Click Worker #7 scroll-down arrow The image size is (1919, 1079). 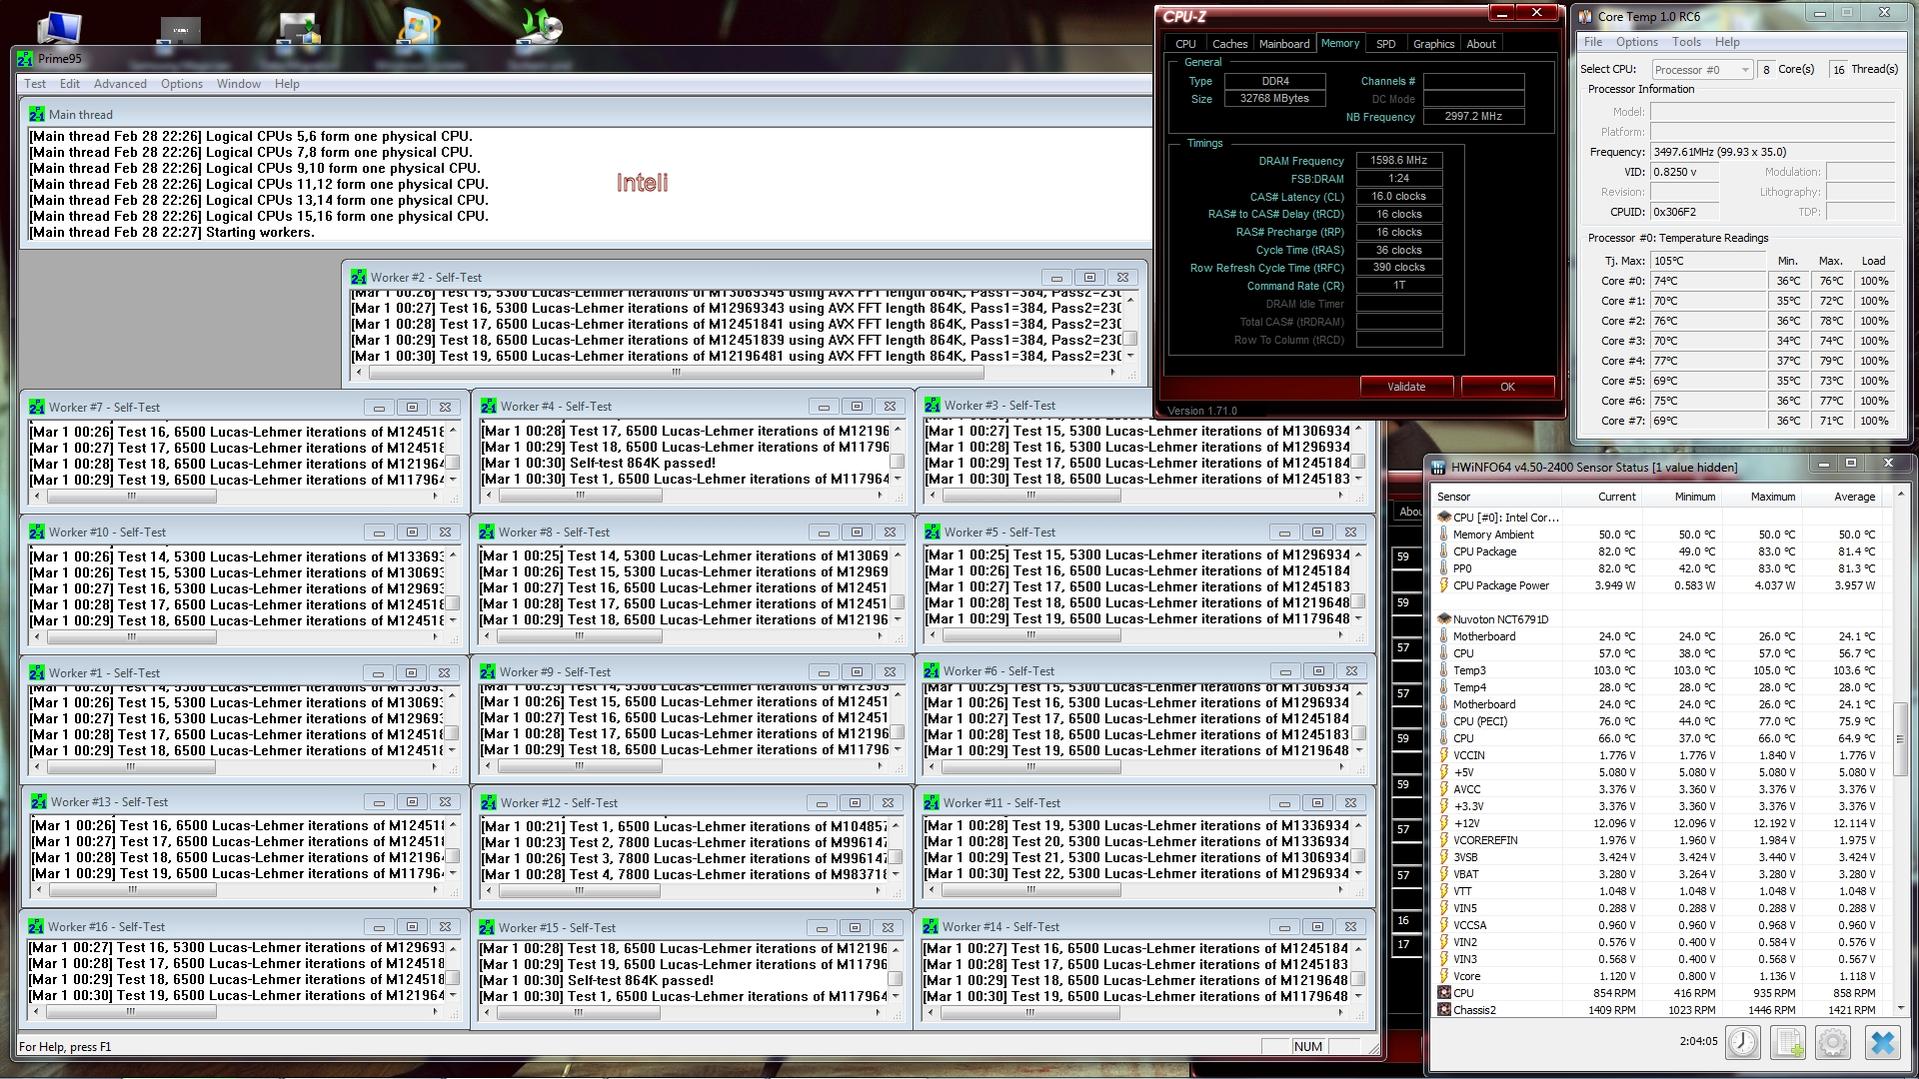click(453, 480)
